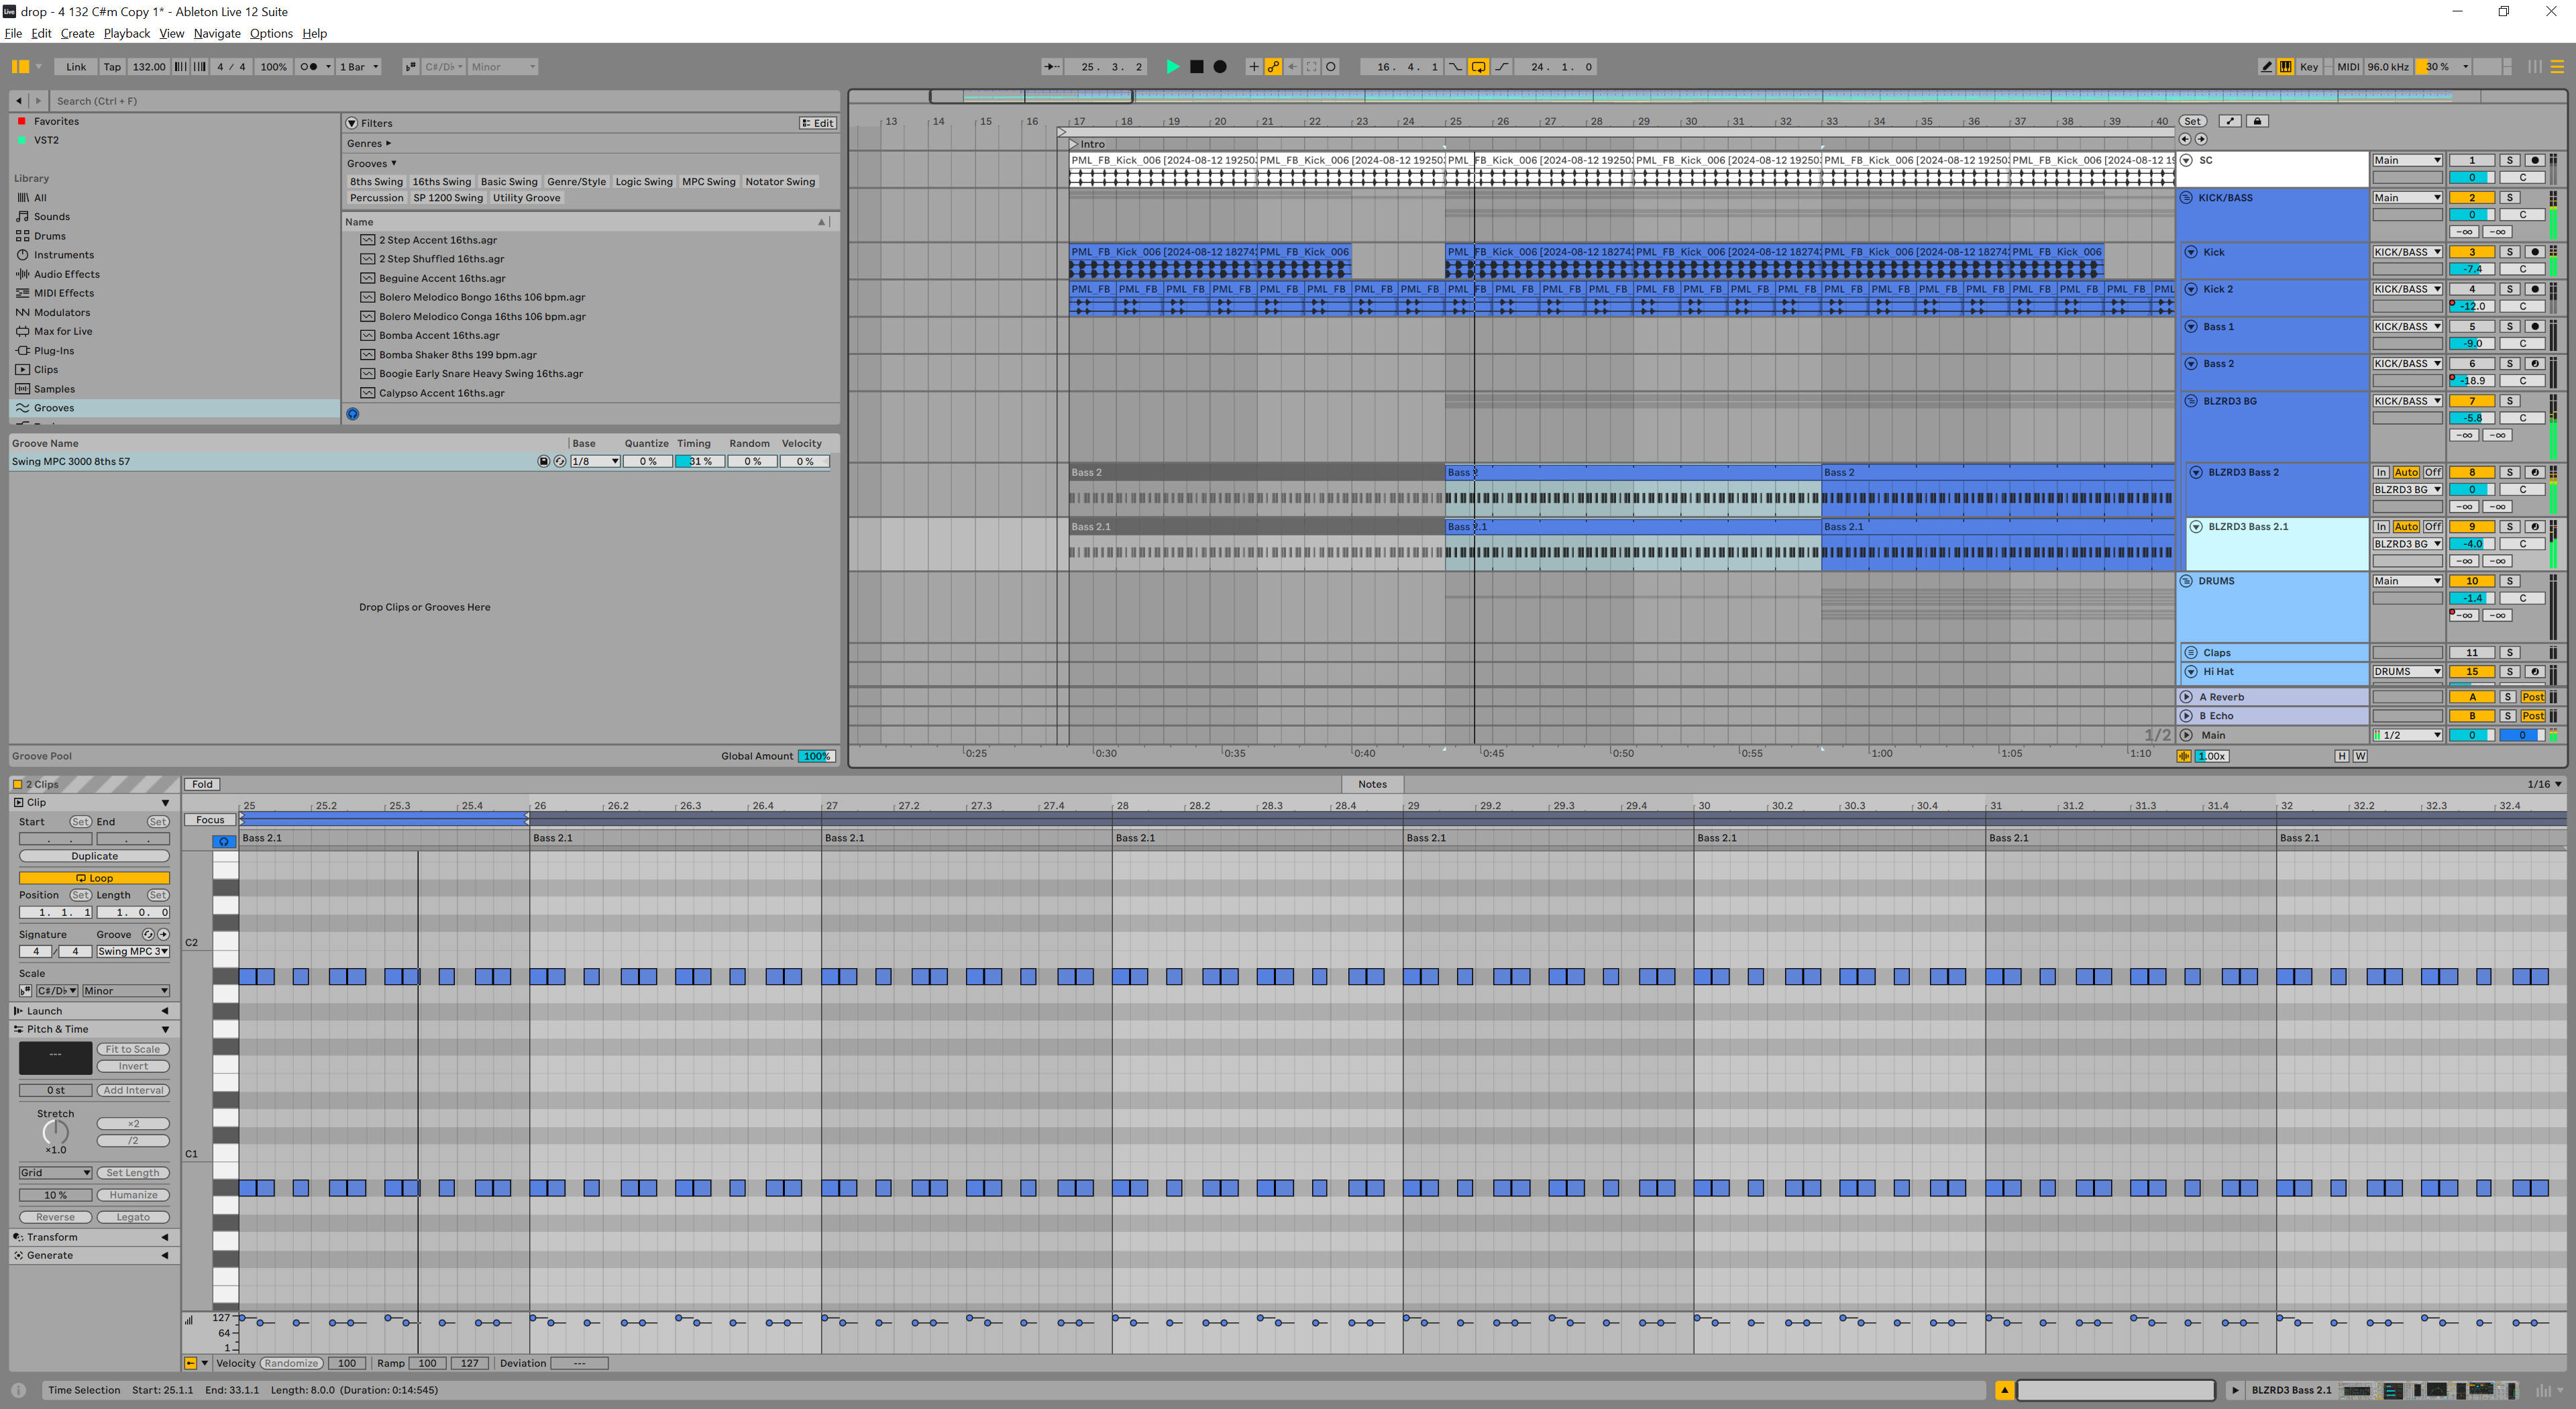Click the MIDI Editor Preview headphone
Image resolution: width=2576 pixels, height=1409 pixels.
tap(224, 842)
